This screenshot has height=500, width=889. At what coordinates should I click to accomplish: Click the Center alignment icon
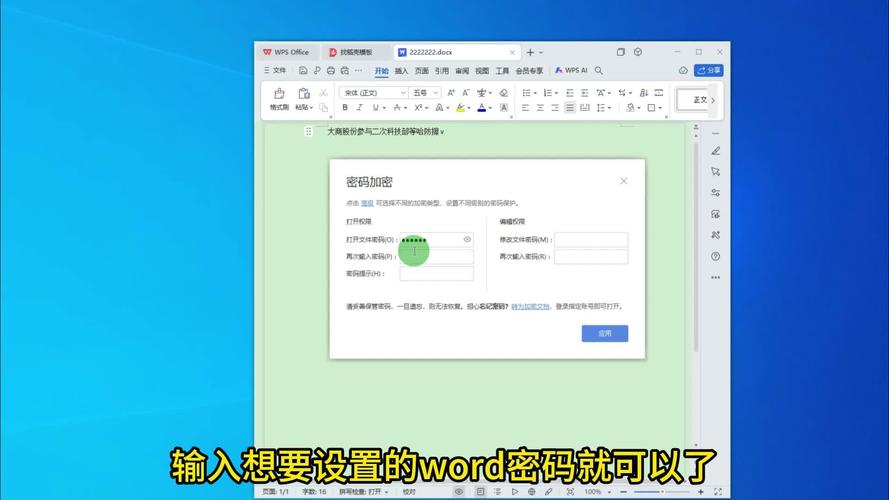click(x=540, y=107)
